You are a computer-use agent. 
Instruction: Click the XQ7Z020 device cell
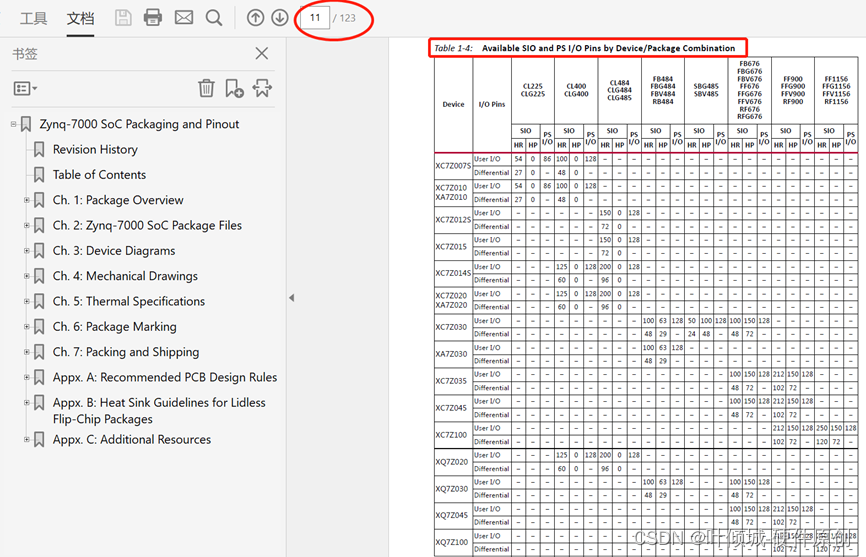pos(451,462)
